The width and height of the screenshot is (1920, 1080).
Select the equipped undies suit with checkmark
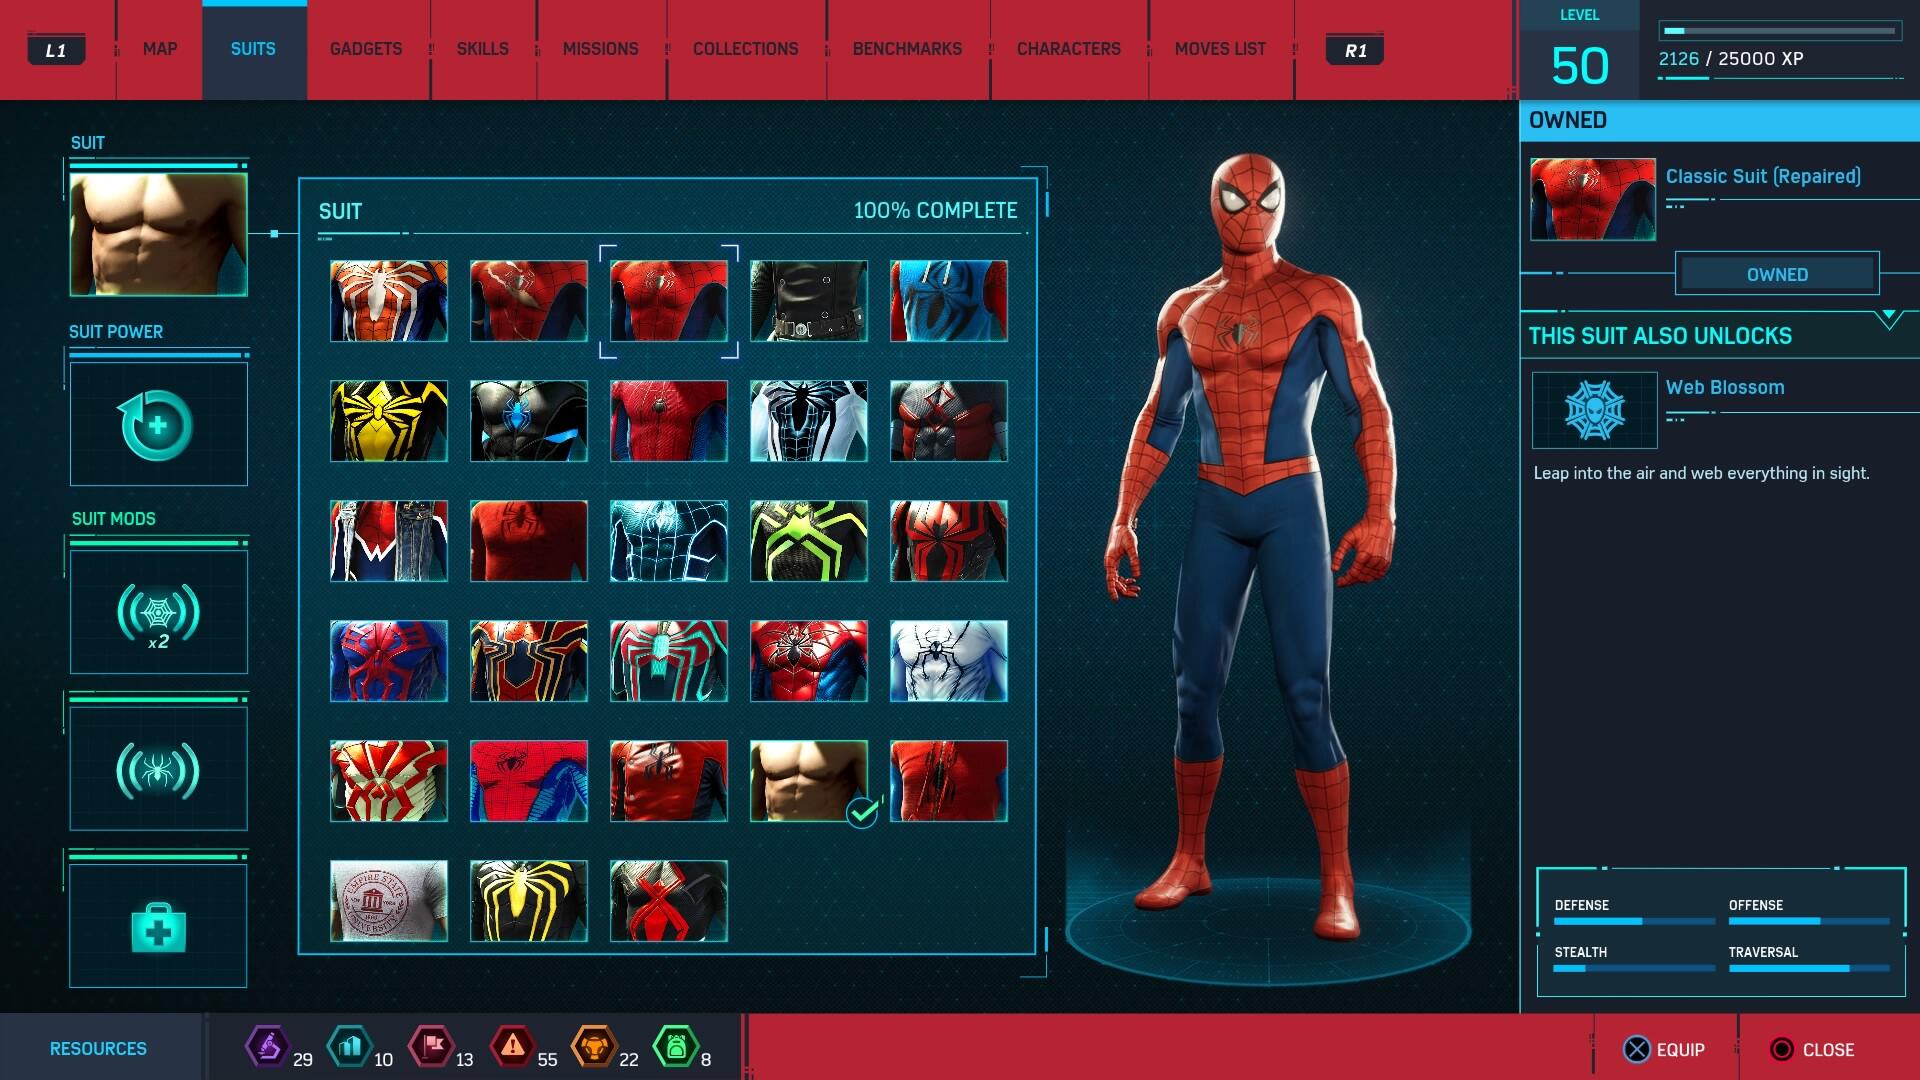tap(809, 781)
